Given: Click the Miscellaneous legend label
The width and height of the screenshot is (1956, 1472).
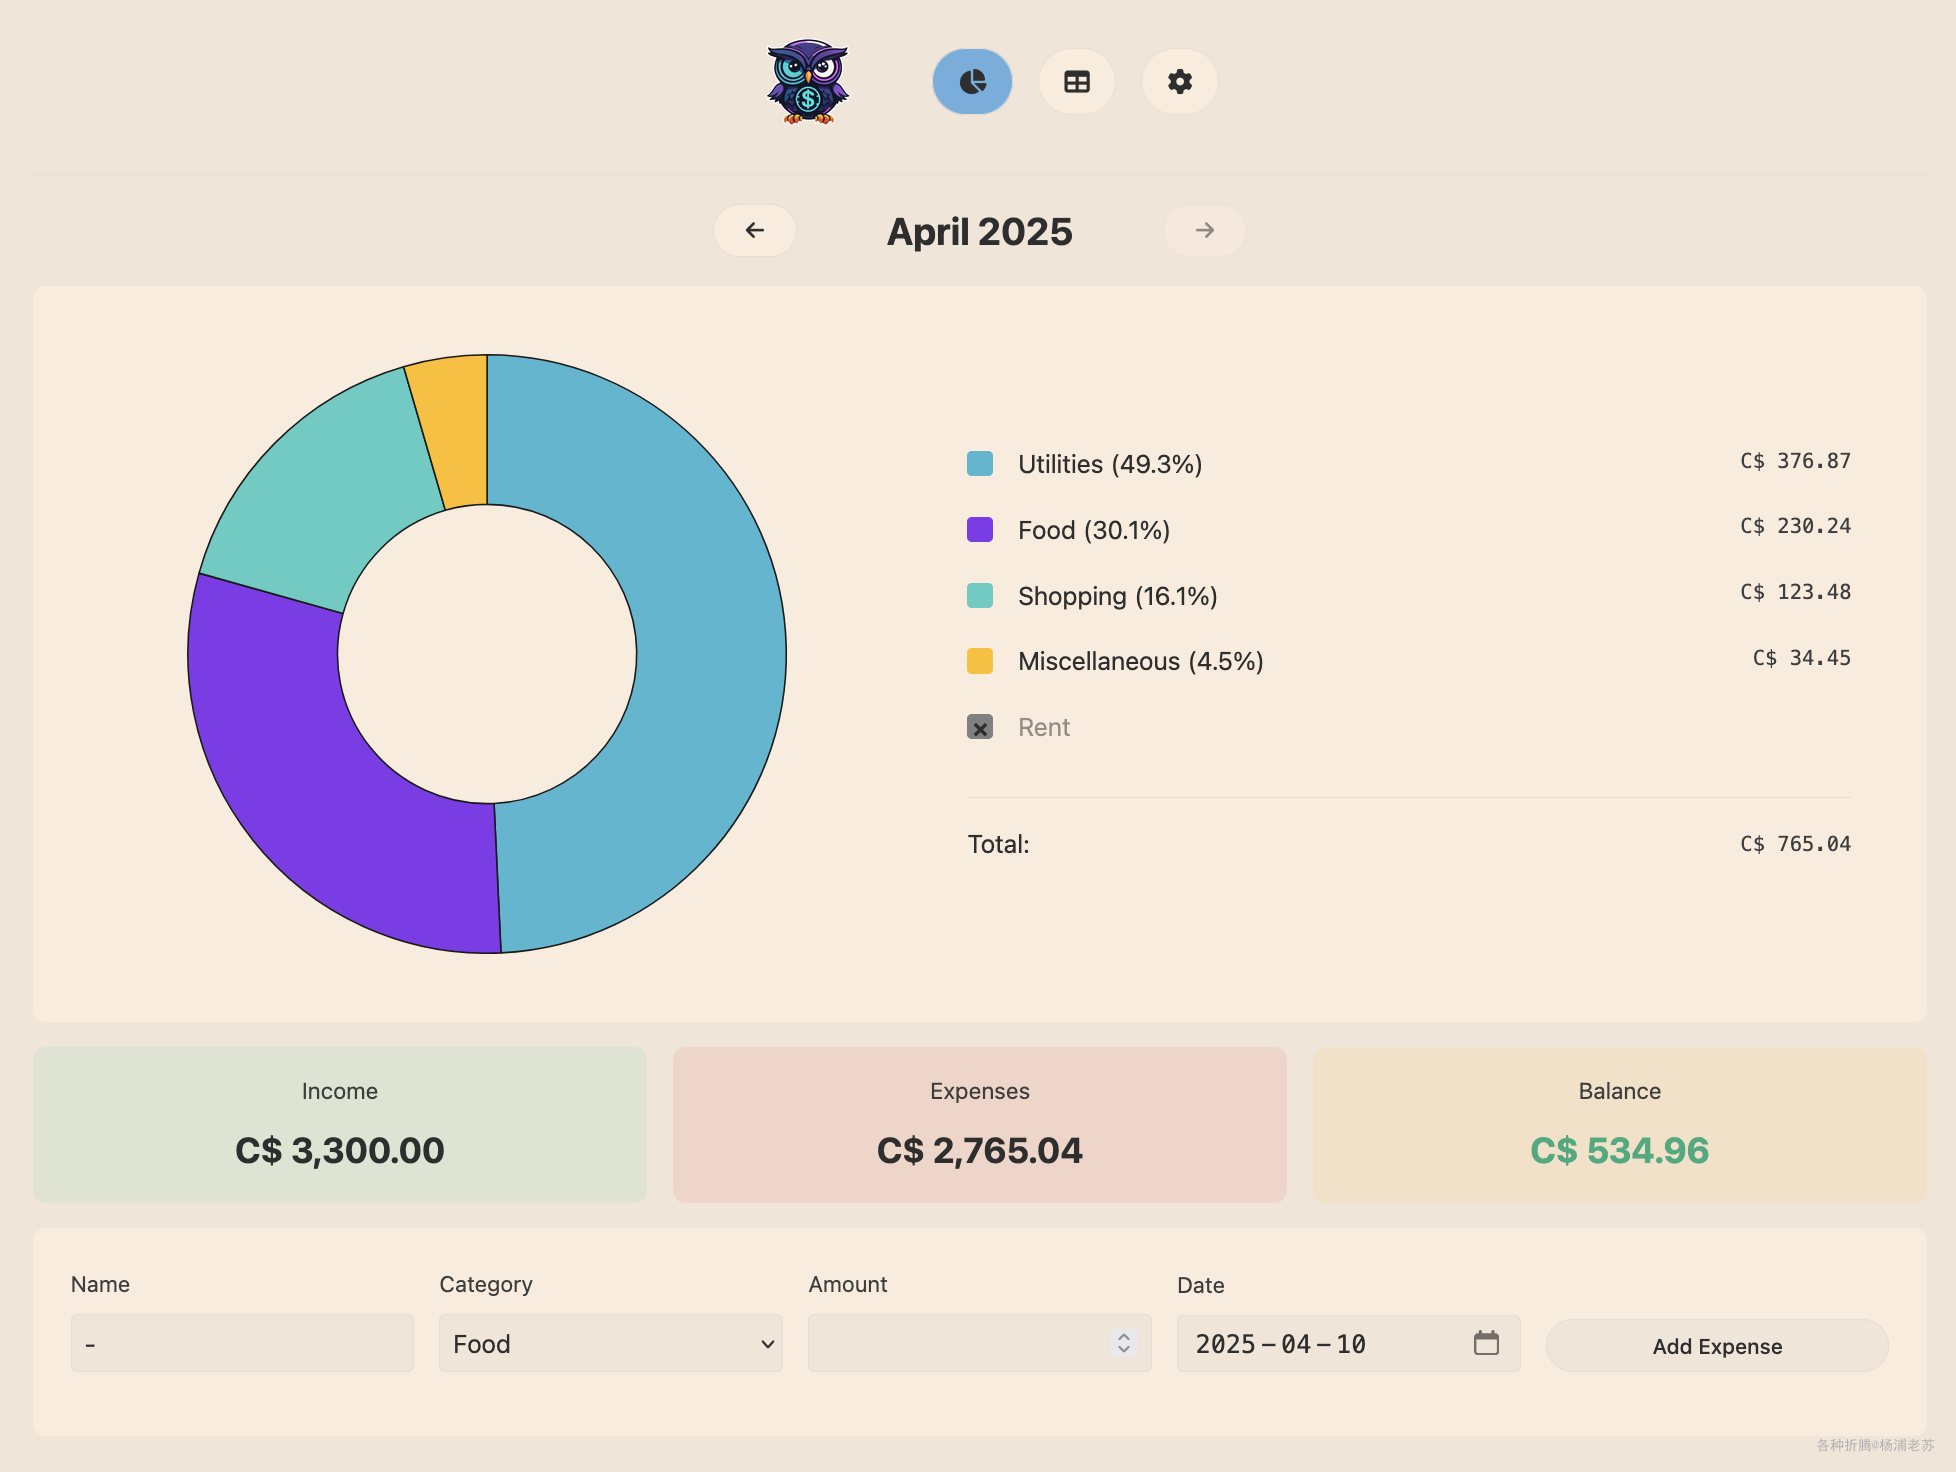Looking at the screenshot, I should point(1140,661).
